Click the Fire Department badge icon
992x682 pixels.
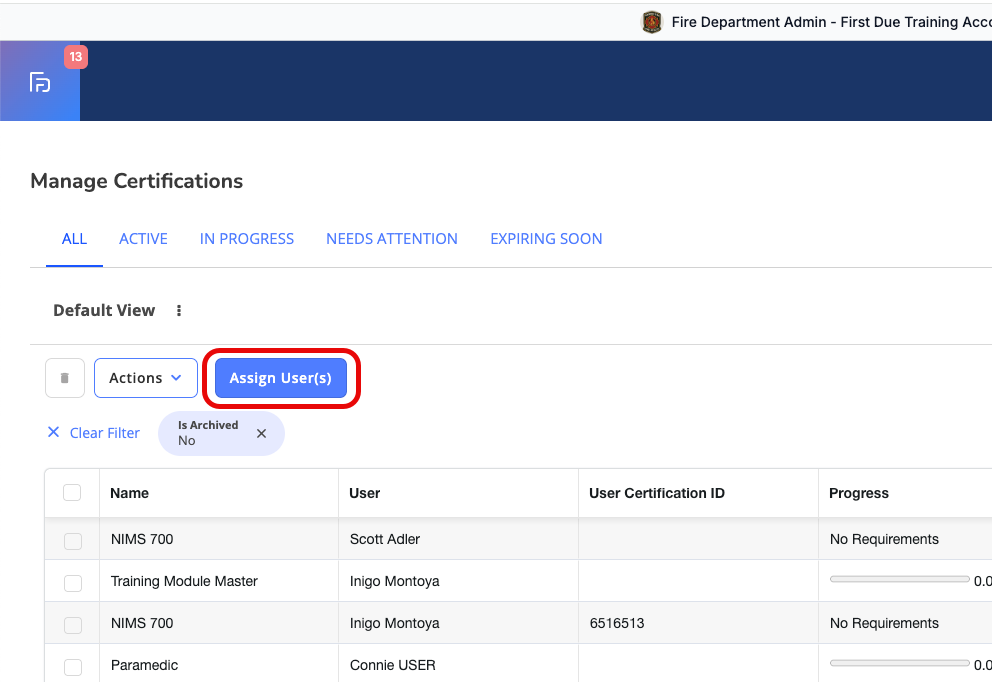click(652, 22)
